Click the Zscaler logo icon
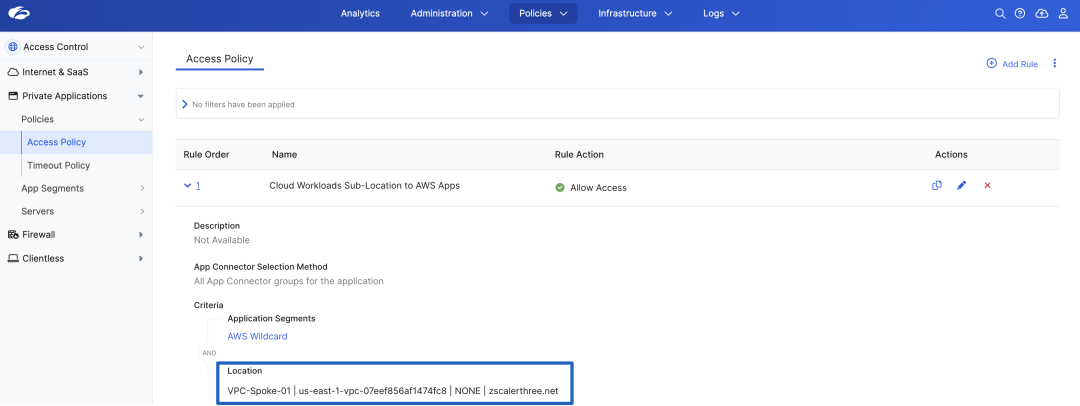The width and height of the screenshot is (1080, 406). point(18,14)
